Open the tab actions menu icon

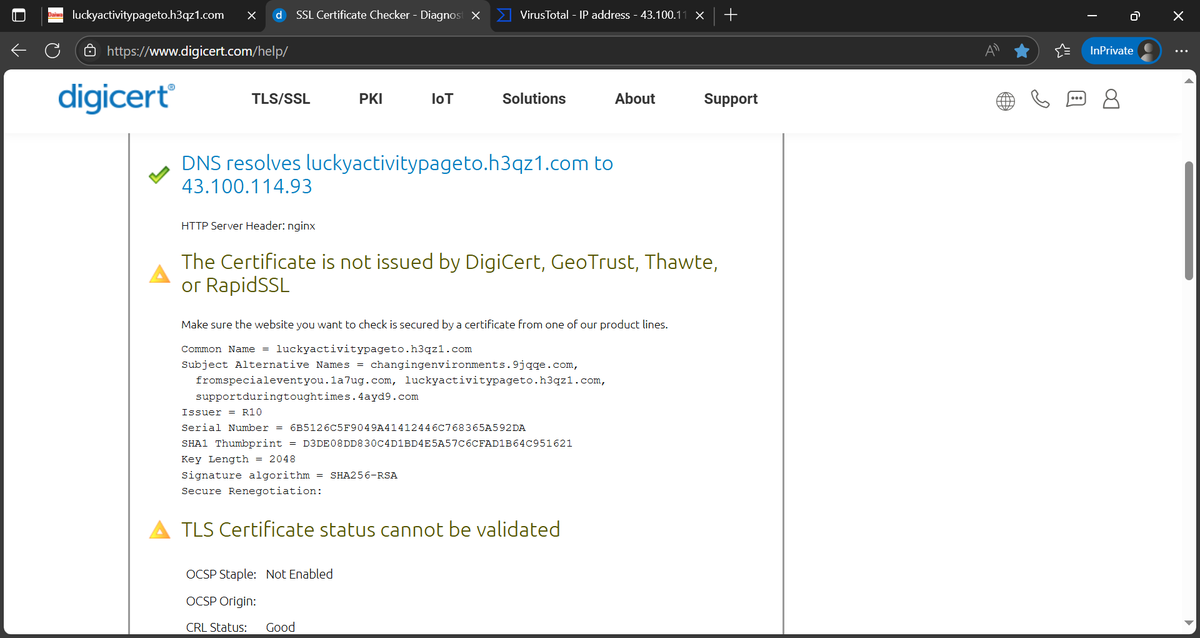[x=19, y=15]
